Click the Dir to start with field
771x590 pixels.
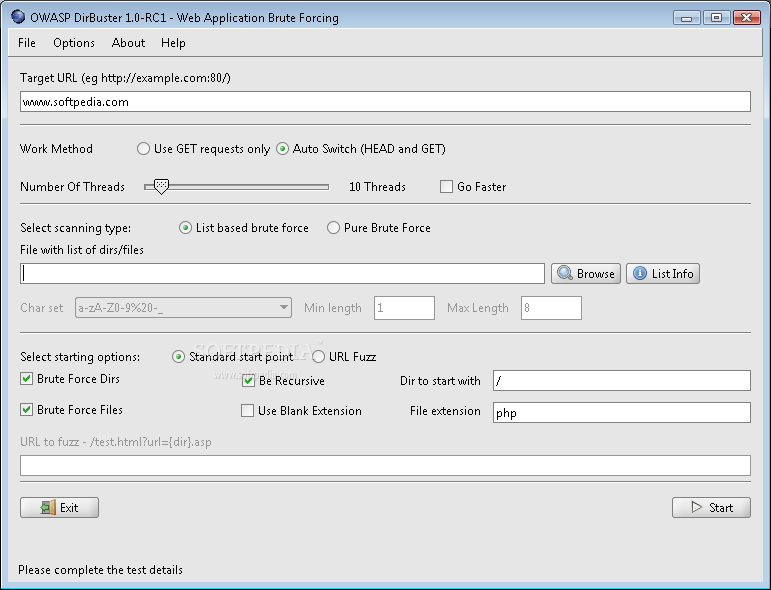[622, 381]
